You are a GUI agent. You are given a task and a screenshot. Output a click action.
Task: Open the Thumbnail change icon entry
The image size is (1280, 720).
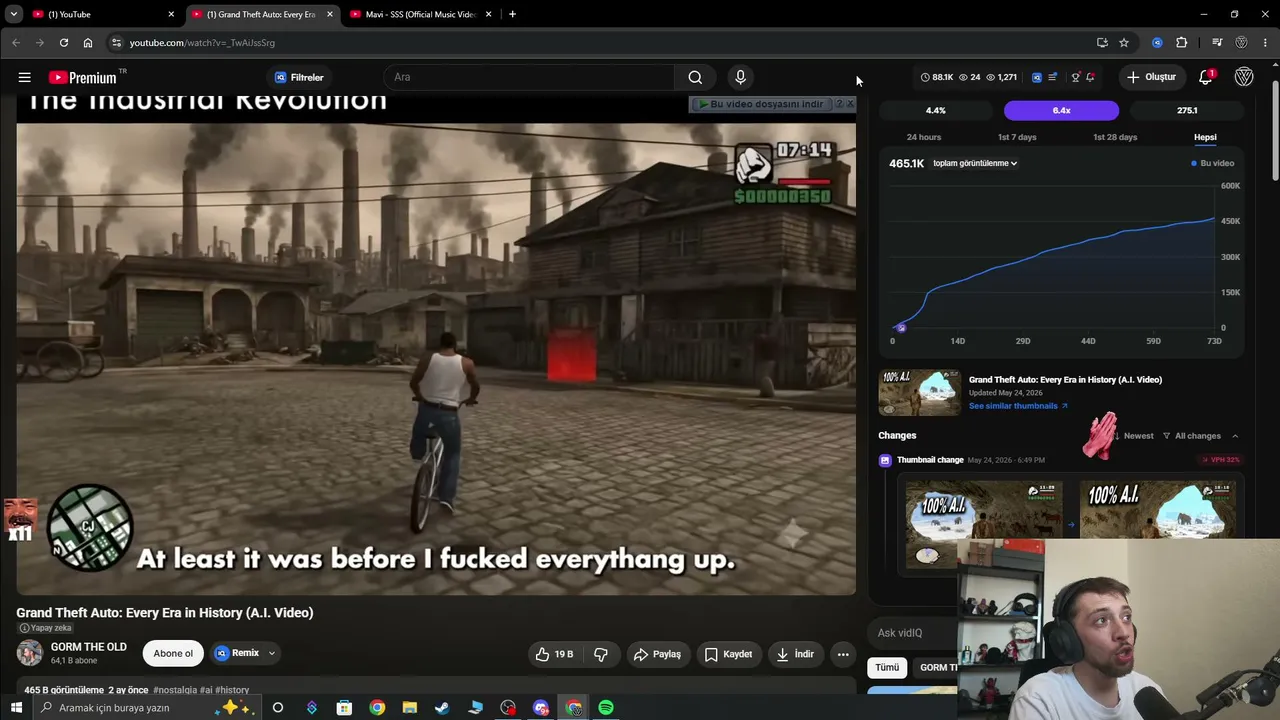(885, 460)
